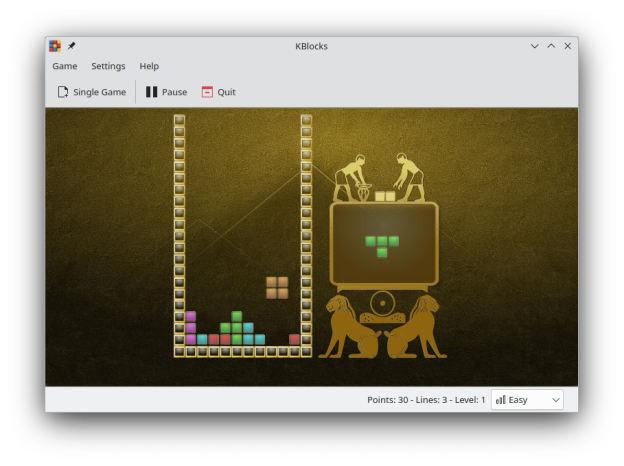Close the KBlocks window
The image size is (624, 466).
pos(568,46)
